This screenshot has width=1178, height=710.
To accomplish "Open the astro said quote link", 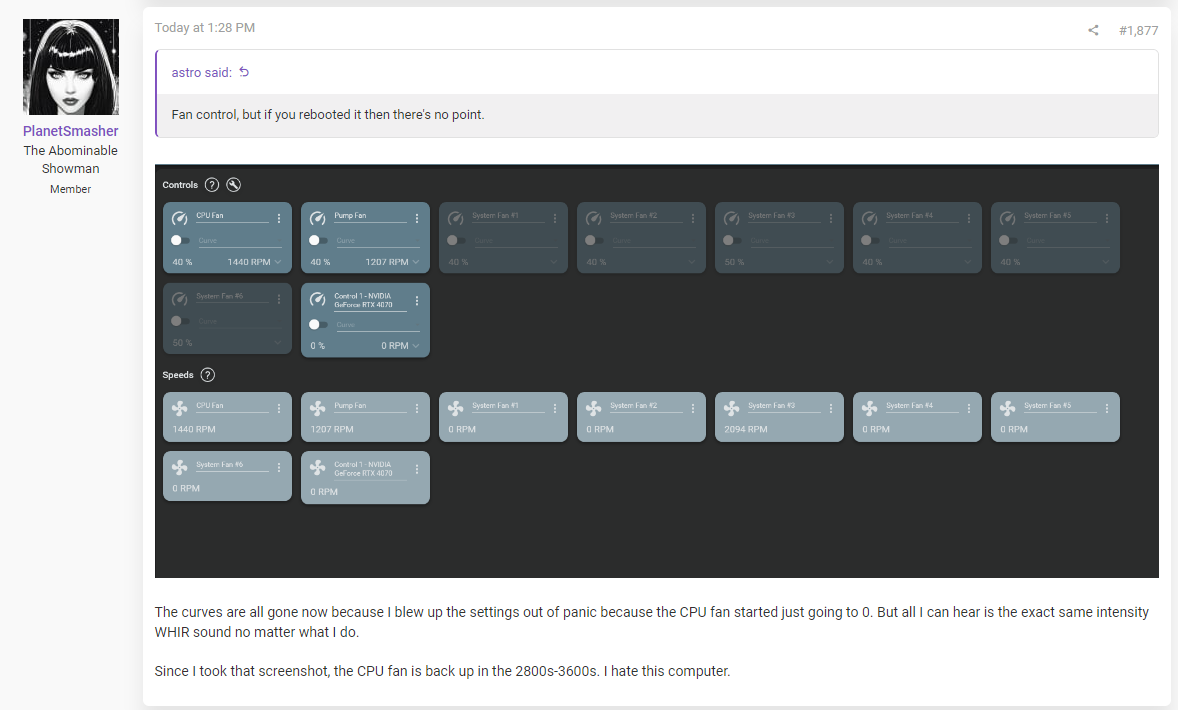I will [x=201, y=72].
